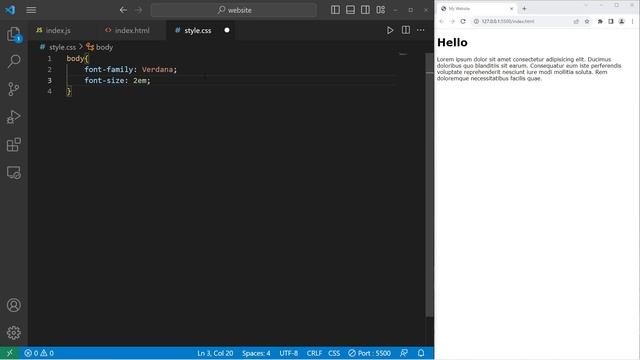Open the VS Code hamburger application menu
This screenshot has width=640, height=360.
tap(31, 10)
